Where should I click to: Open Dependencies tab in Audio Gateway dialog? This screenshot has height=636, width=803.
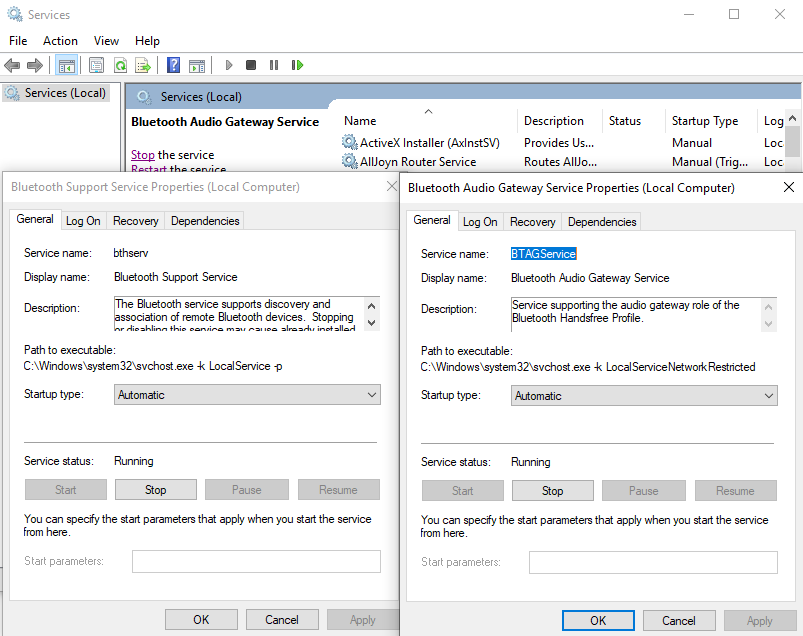pos(602,222)
